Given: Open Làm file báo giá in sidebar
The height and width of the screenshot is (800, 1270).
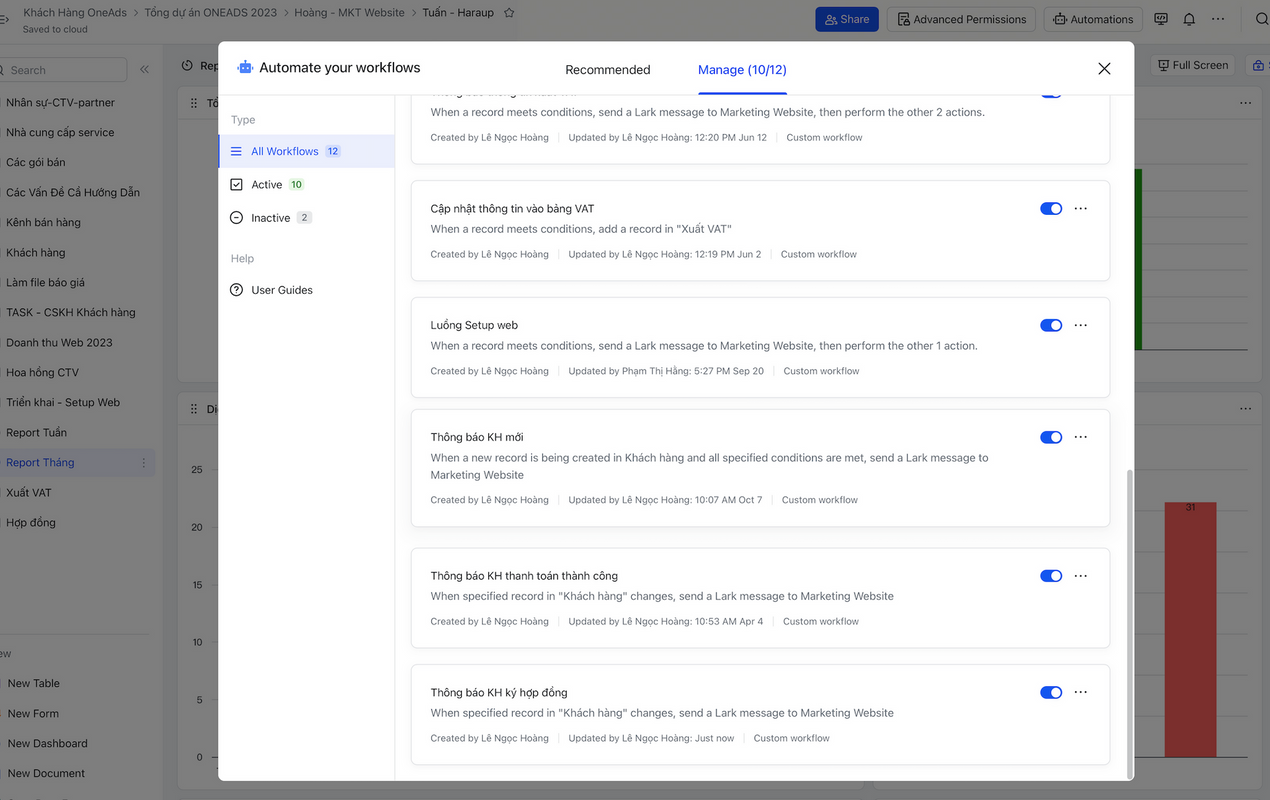Looking at the screenshot, I should point(45,282).
